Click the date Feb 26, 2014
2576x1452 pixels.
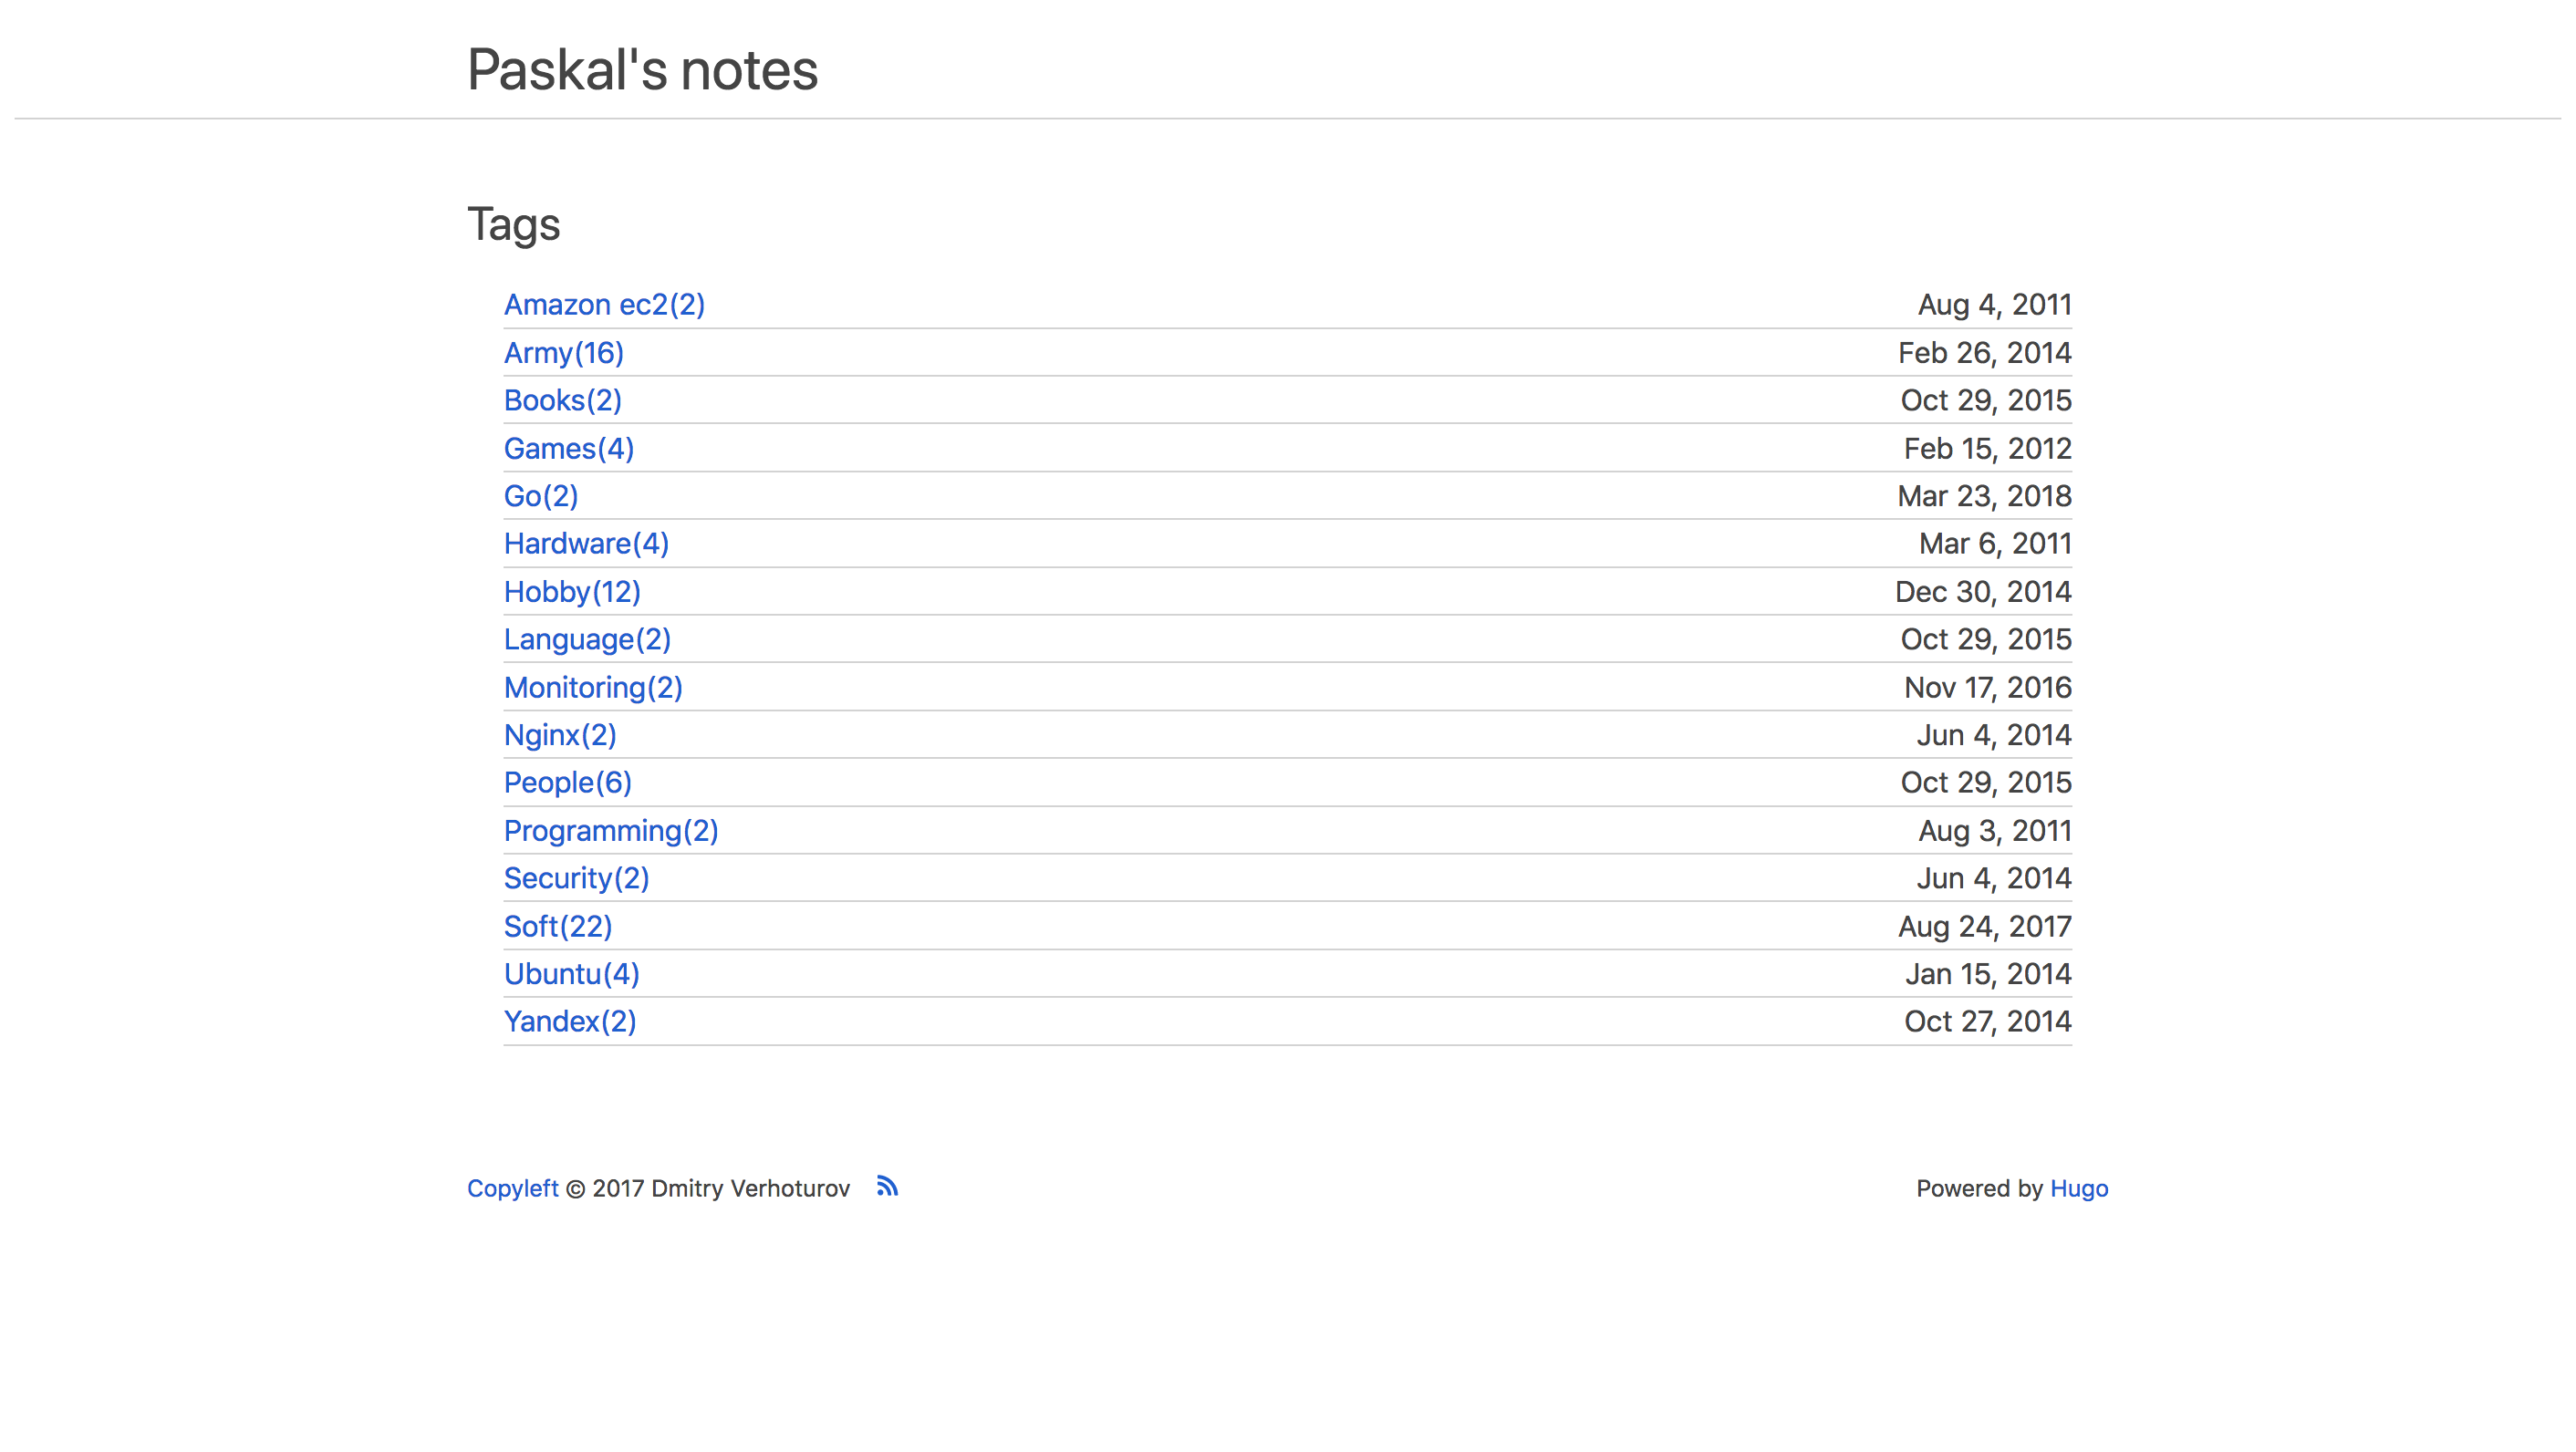[1984, 353]
